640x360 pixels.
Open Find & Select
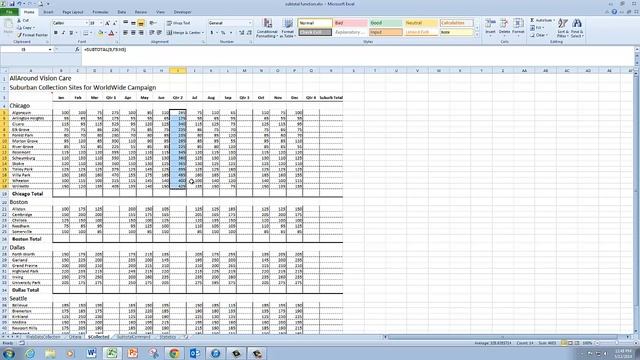coord(577,28)
